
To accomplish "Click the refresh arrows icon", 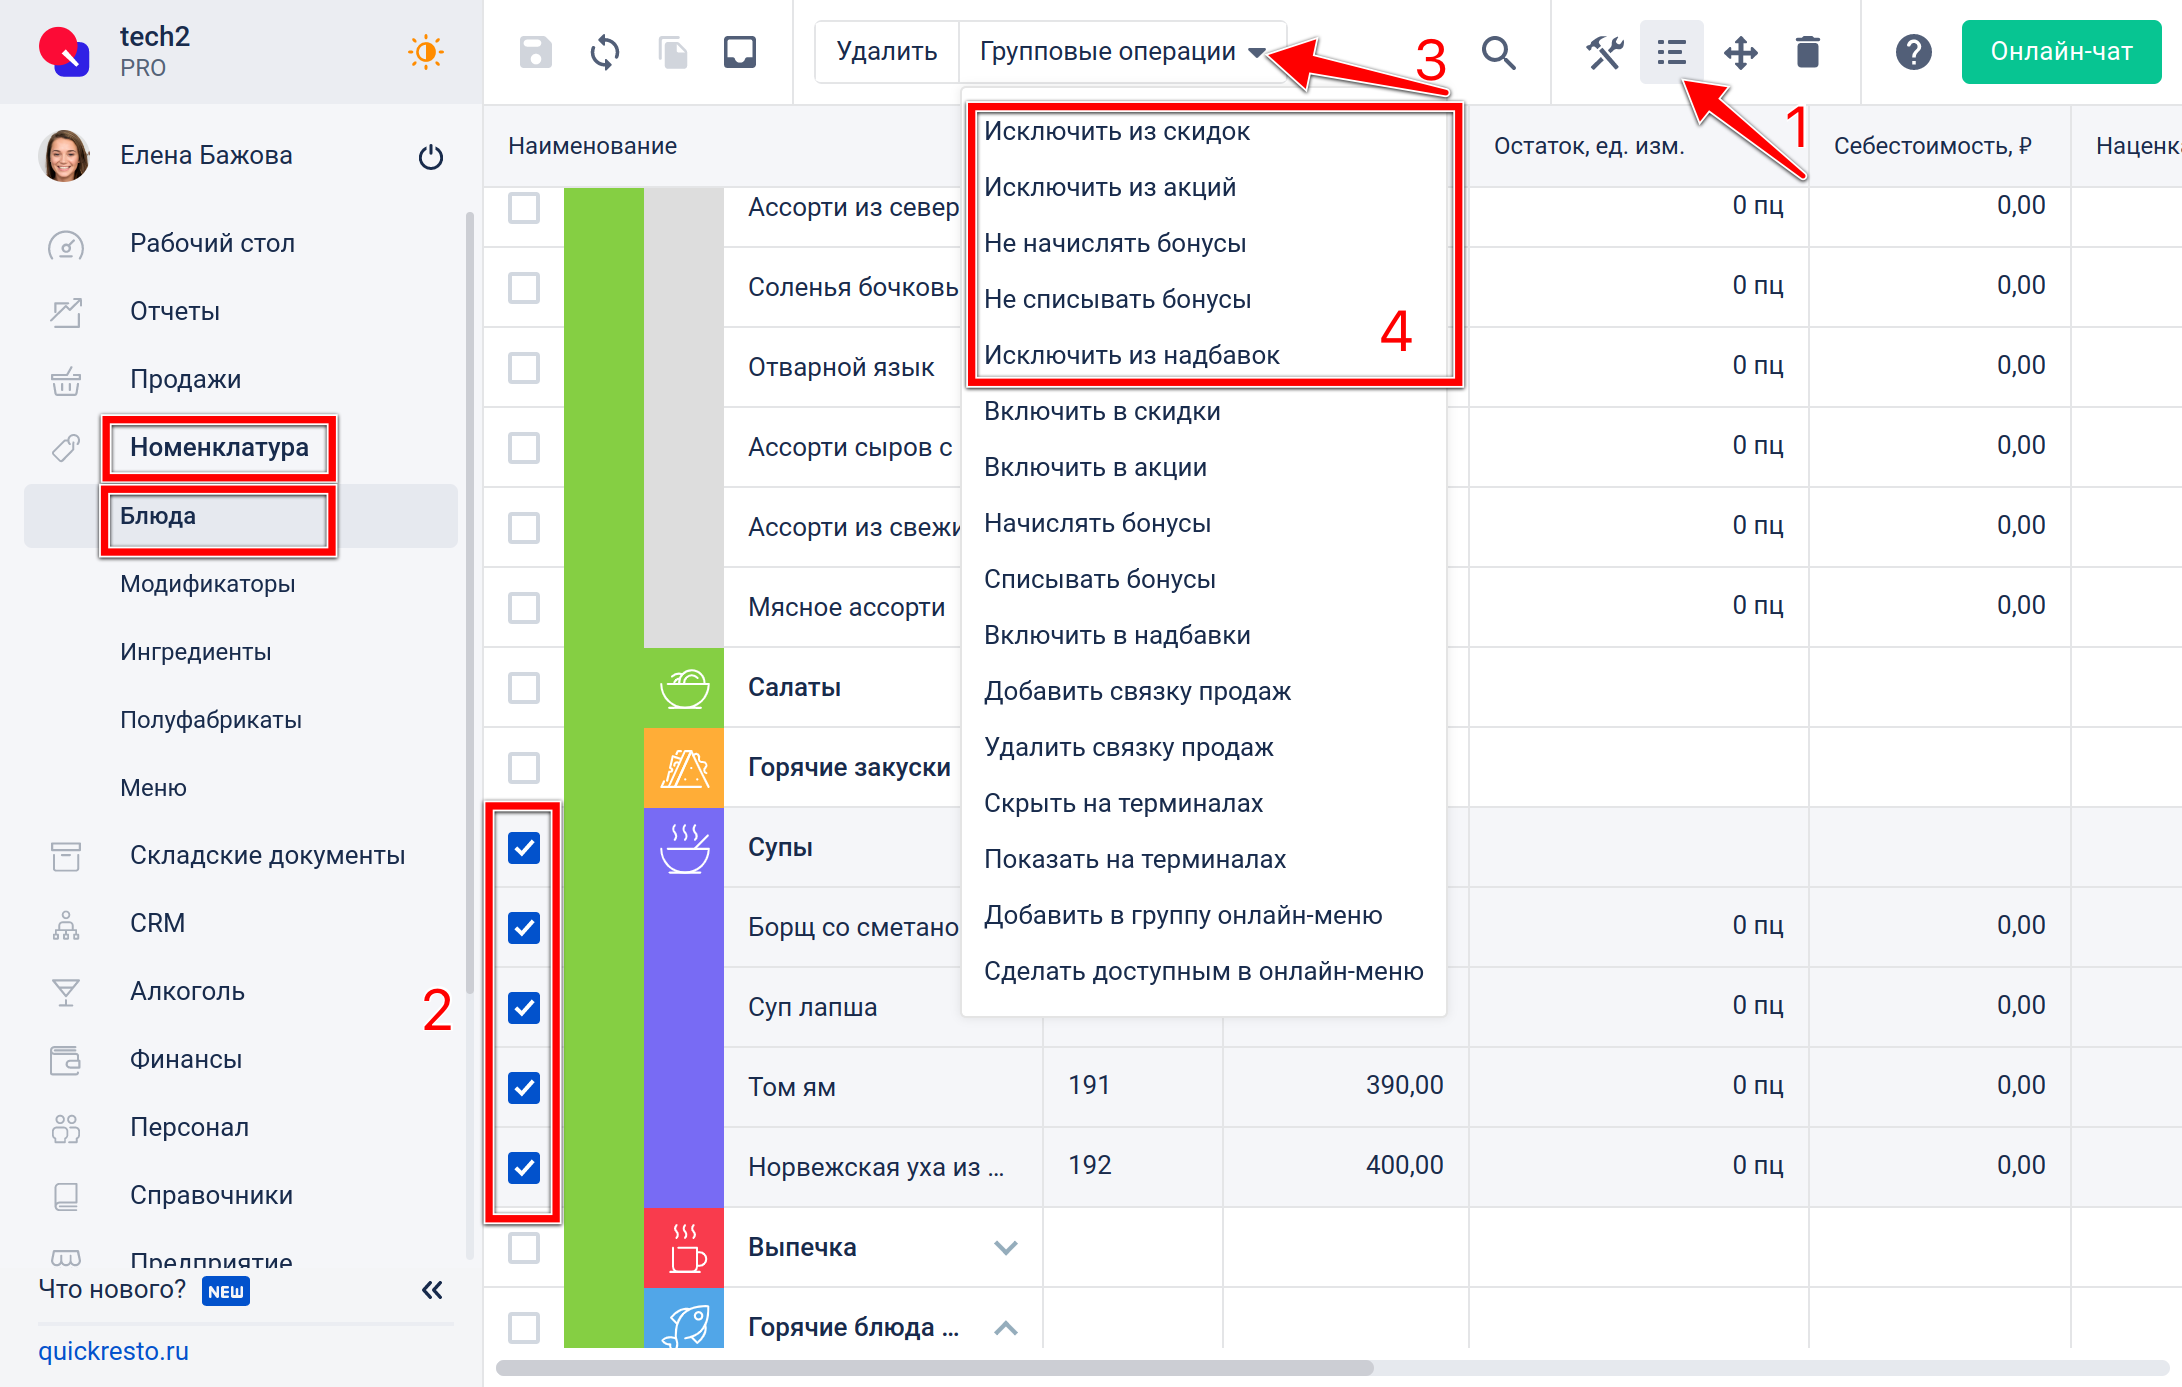I will [x=604, y=52].
